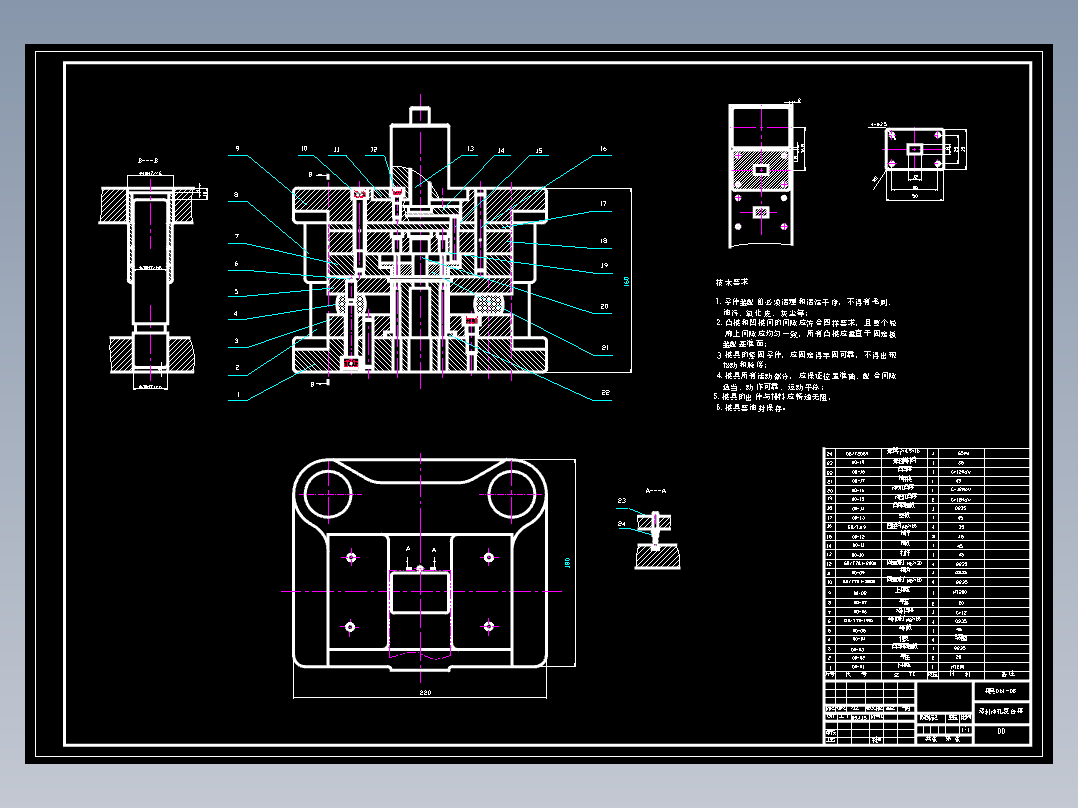Click balloon label 5 on the left leaders
The width and height of the screenshot is (1078, 808).
tap(236, 292)
